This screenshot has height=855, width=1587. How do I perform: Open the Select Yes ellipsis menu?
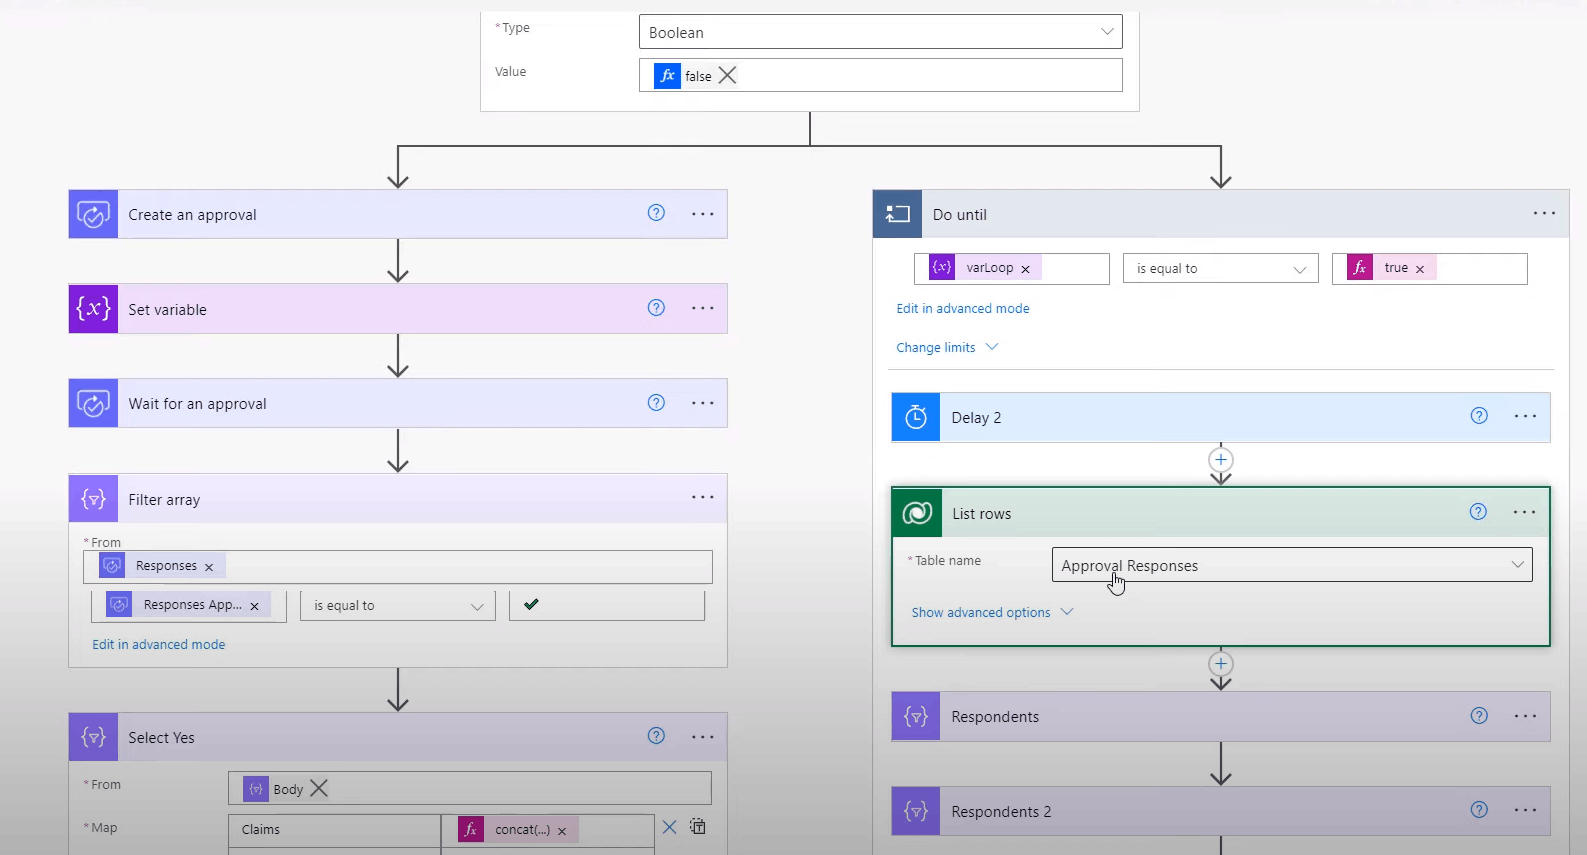coord(703,737)
